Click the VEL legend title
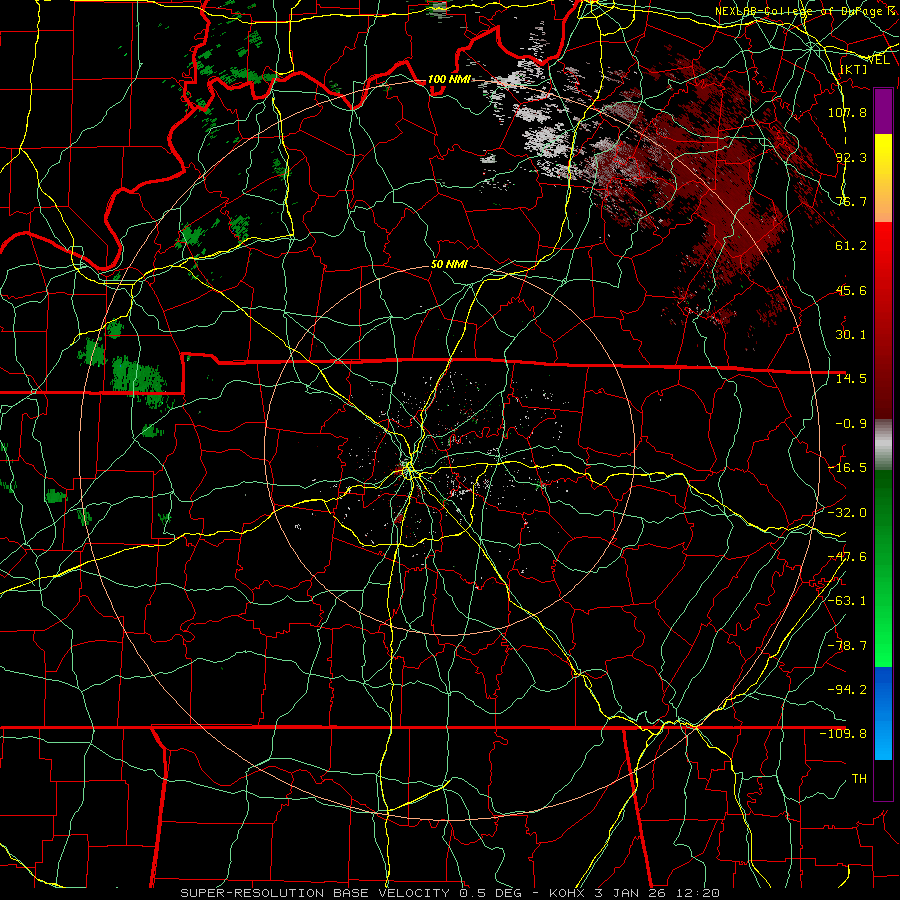The height and width of the screenshot is (900, 900). pyautogui.click(x=879, y=60)
